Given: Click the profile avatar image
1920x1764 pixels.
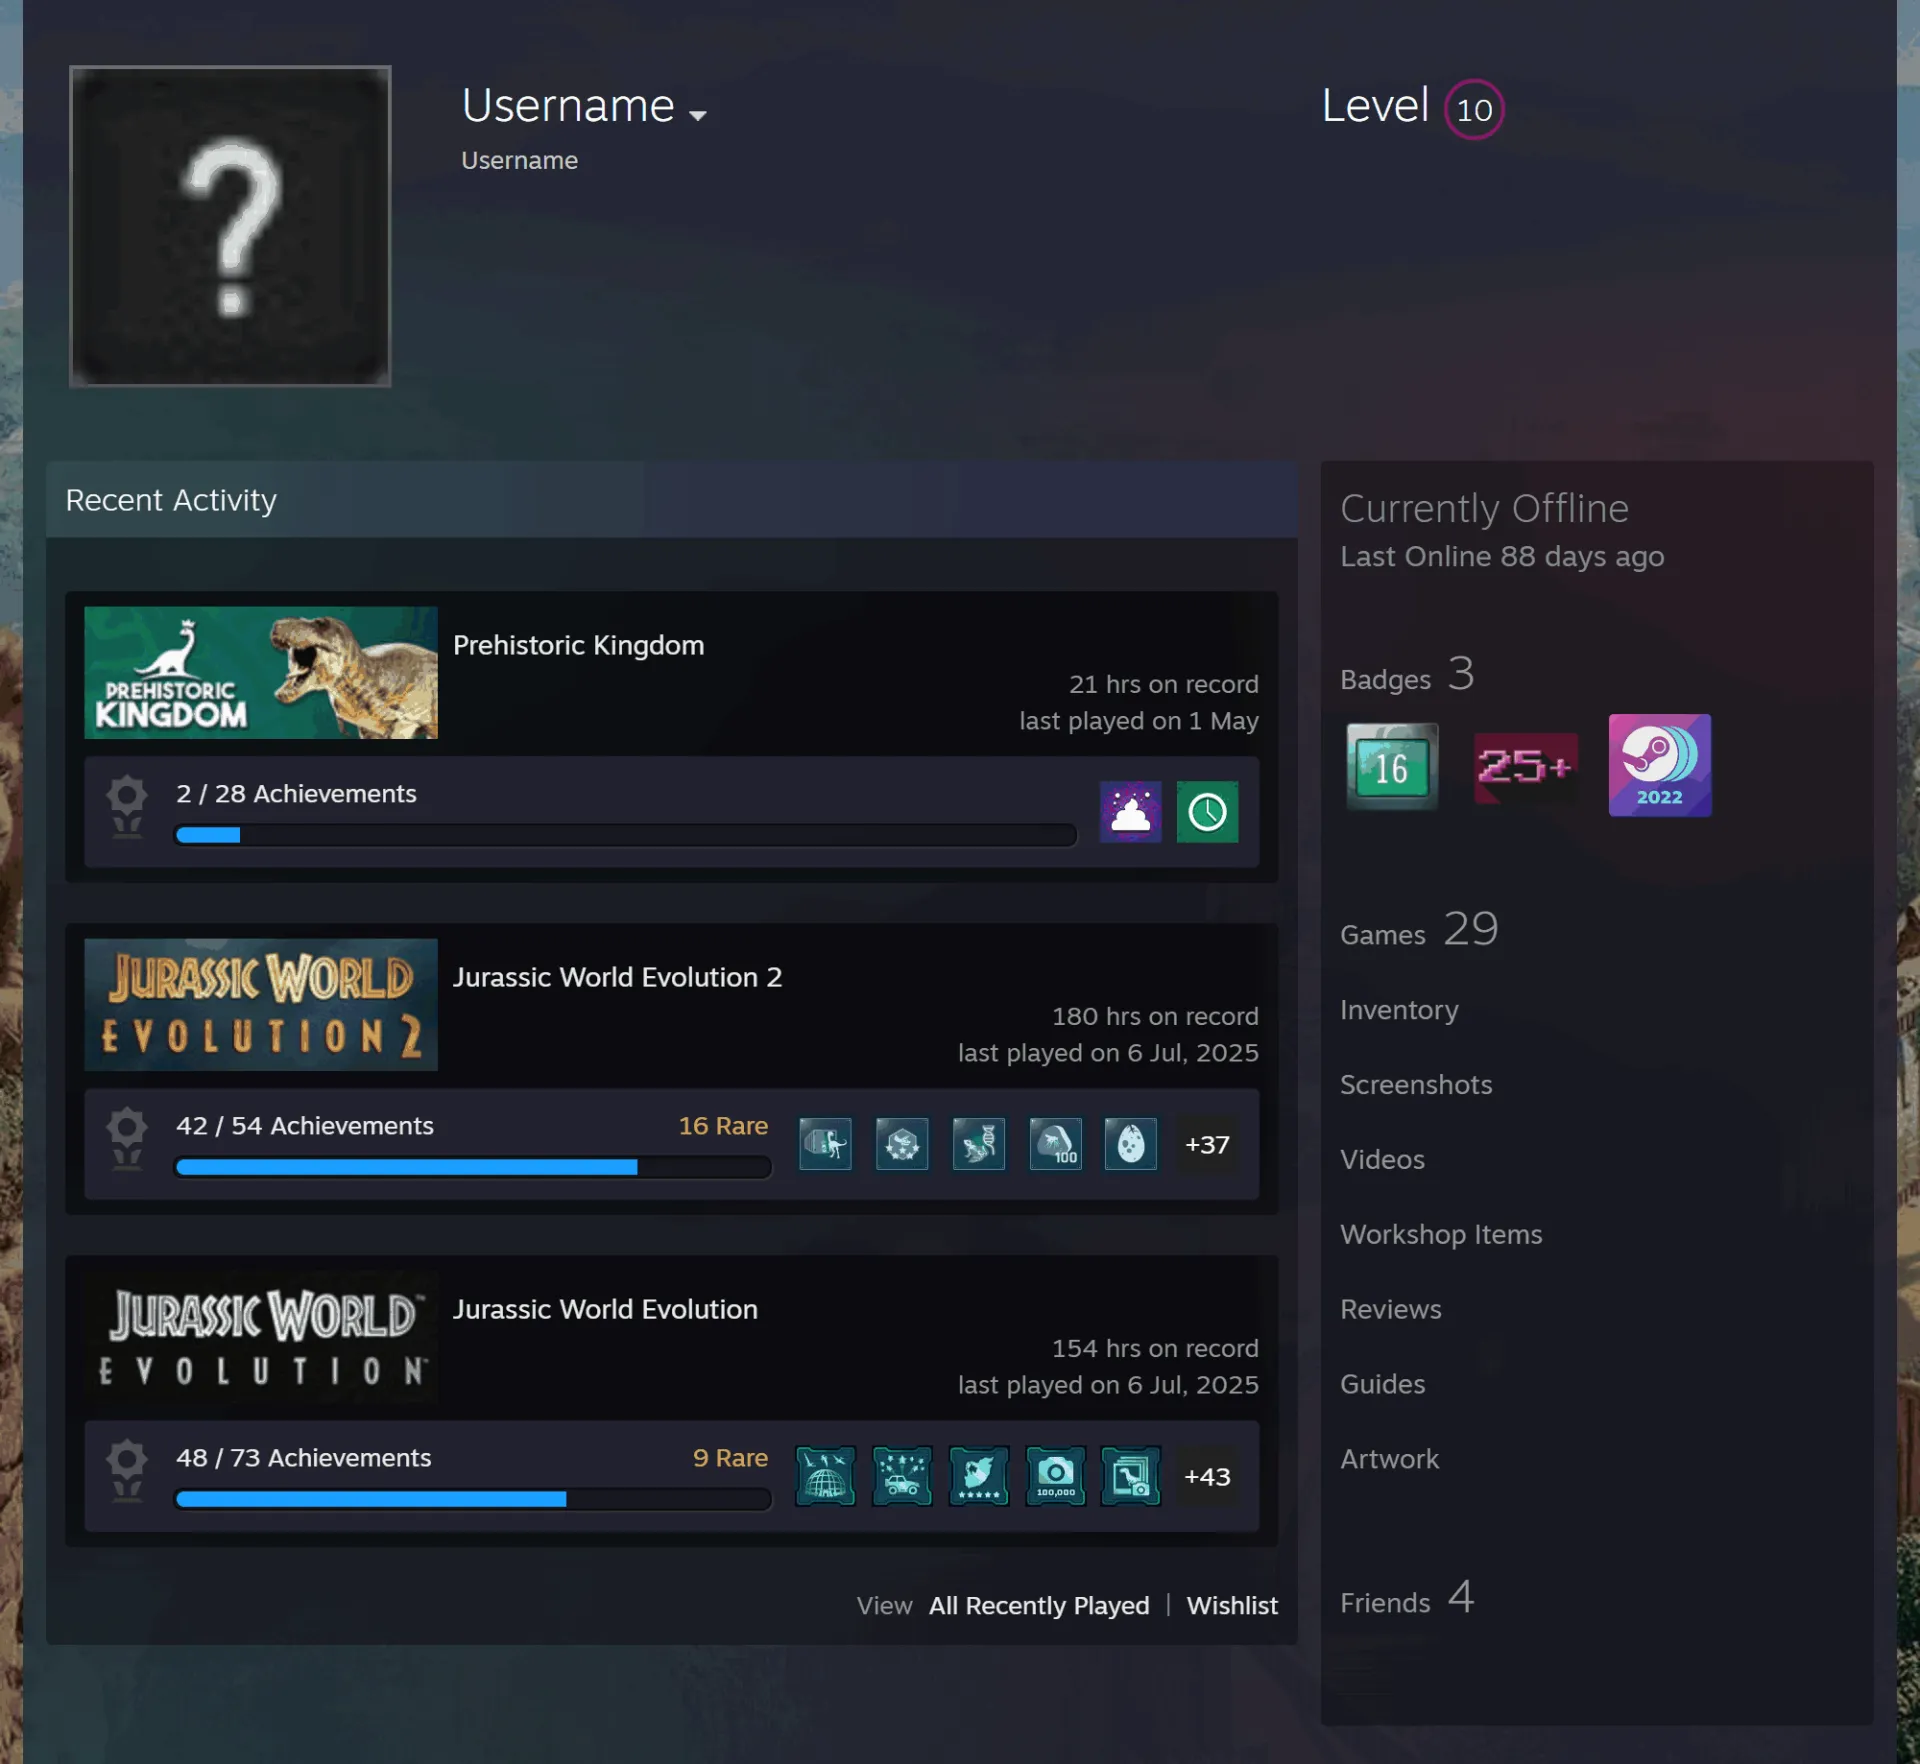Looking at the screenshot, I should [230, 226].
